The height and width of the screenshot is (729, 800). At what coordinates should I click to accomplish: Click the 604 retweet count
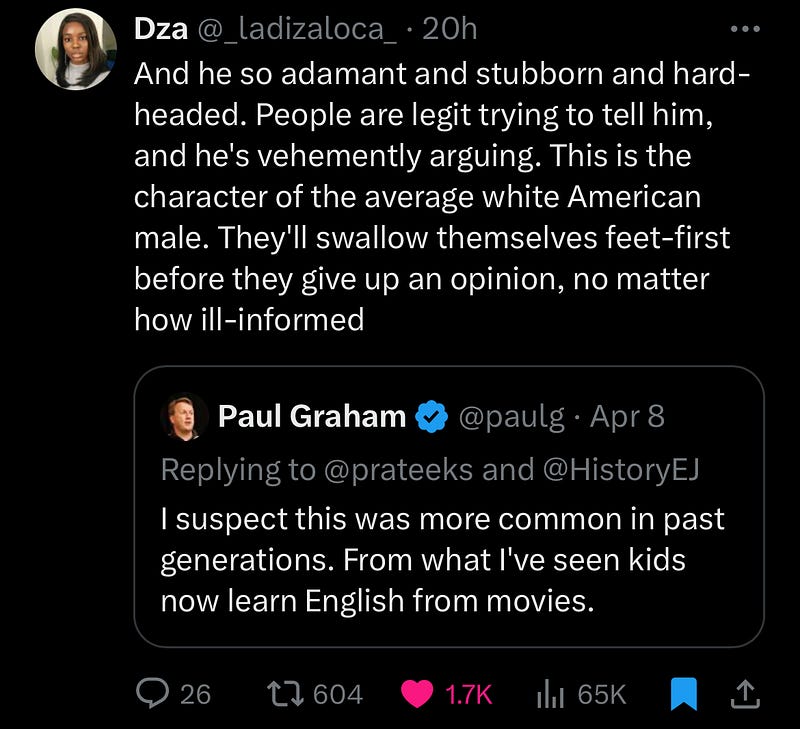pyautogui.click(x=338, y=693)
